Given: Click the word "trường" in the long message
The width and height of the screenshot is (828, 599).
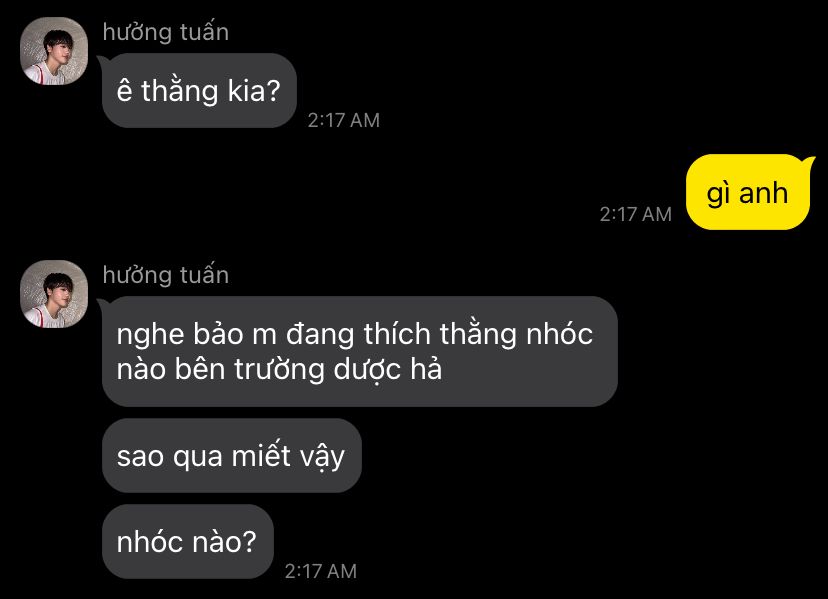Looking at the screenshot, I should point(279,369).
